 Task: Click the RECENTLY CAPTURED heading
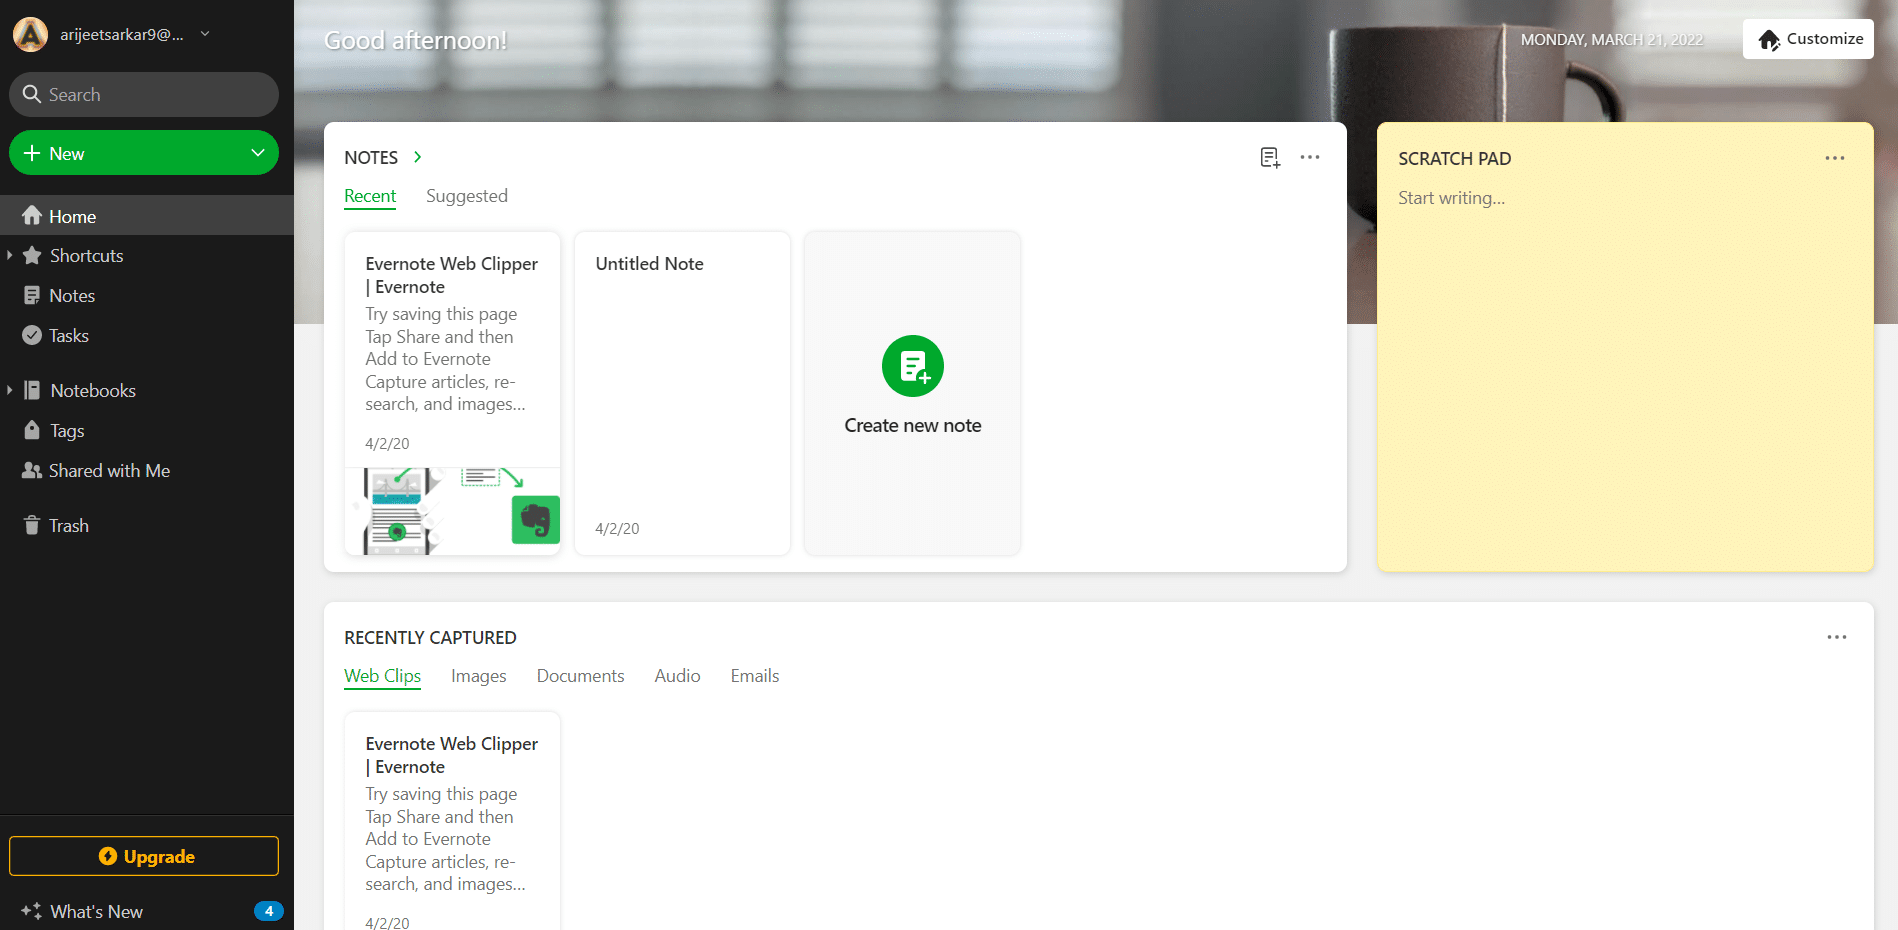(x=430, y=638)
